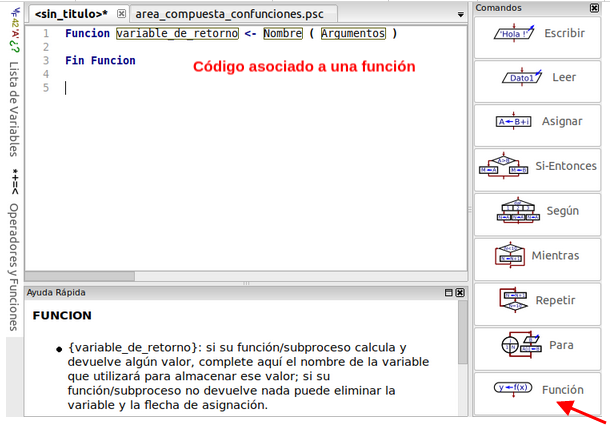The width and height of the screenshot is (610, 426).
Task: Close the Comandos panel
Action: [x=594, y=8]
